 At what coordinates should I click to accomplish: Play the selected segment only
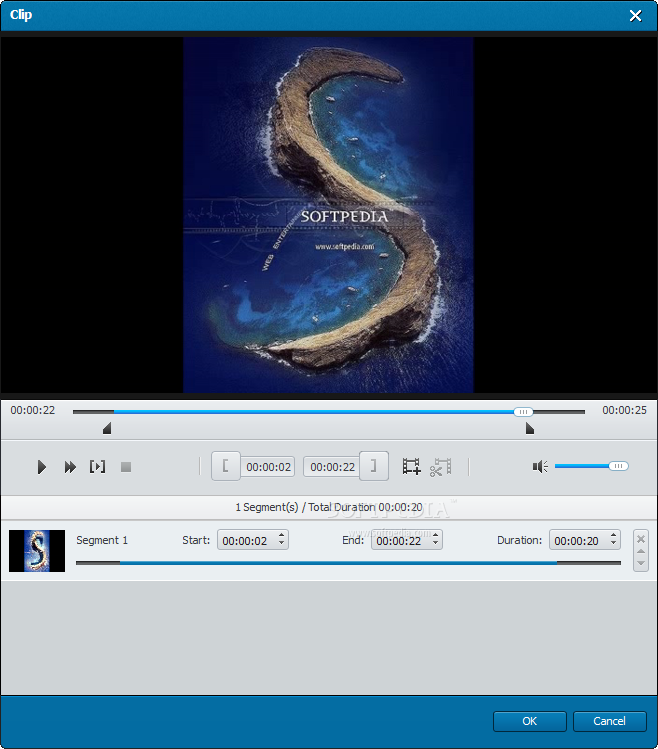97,467
